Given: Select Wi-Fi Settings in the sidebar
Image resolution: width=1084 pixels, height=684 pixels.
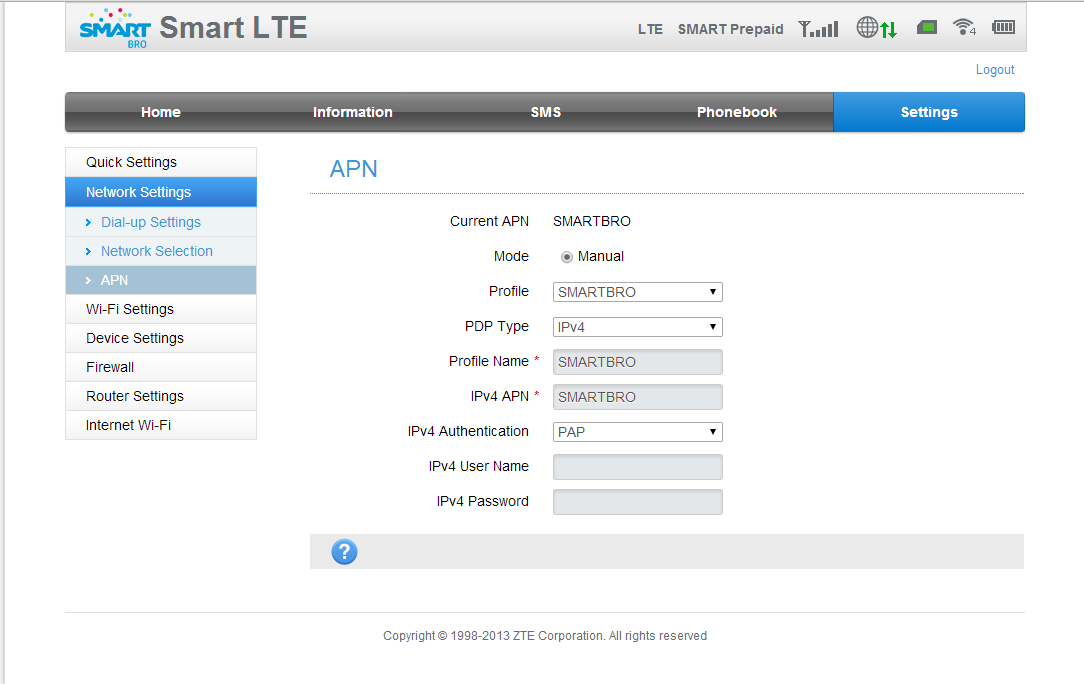Looking at the screenshot, I should pyautogui.click(x=130, y=309).
